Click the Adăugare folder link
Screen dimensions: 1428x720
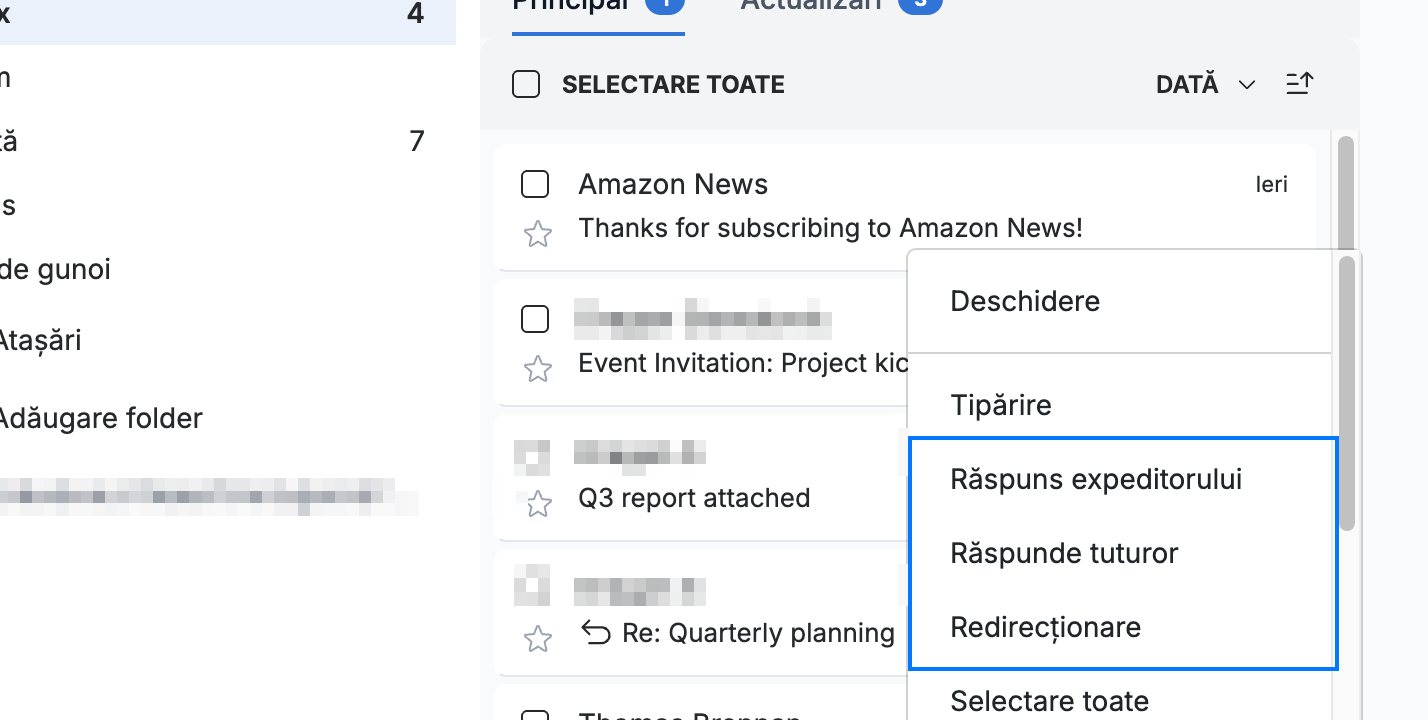[x=99, y=418]
